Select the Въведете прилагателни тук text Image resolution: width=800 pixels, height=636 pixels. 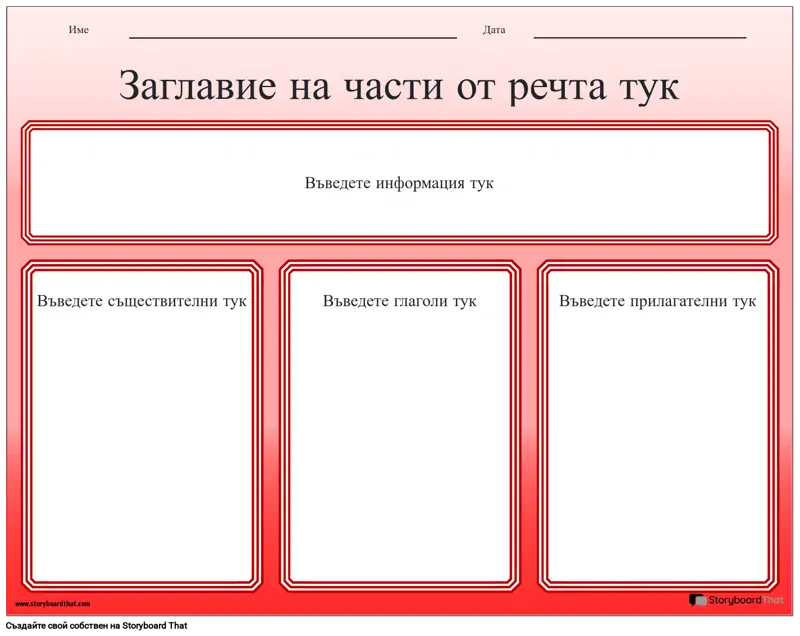tap(657, 301)
